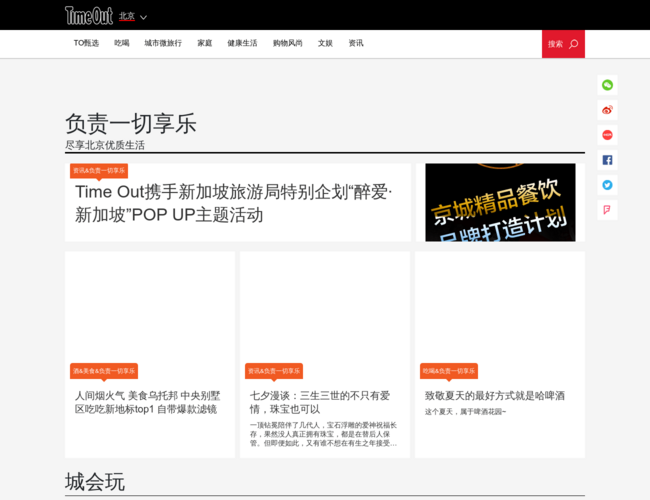Screen dimensions: 650x500
Task: Click the red 搜索 search button
Action: pyautogui.click(x=563, y=44)
